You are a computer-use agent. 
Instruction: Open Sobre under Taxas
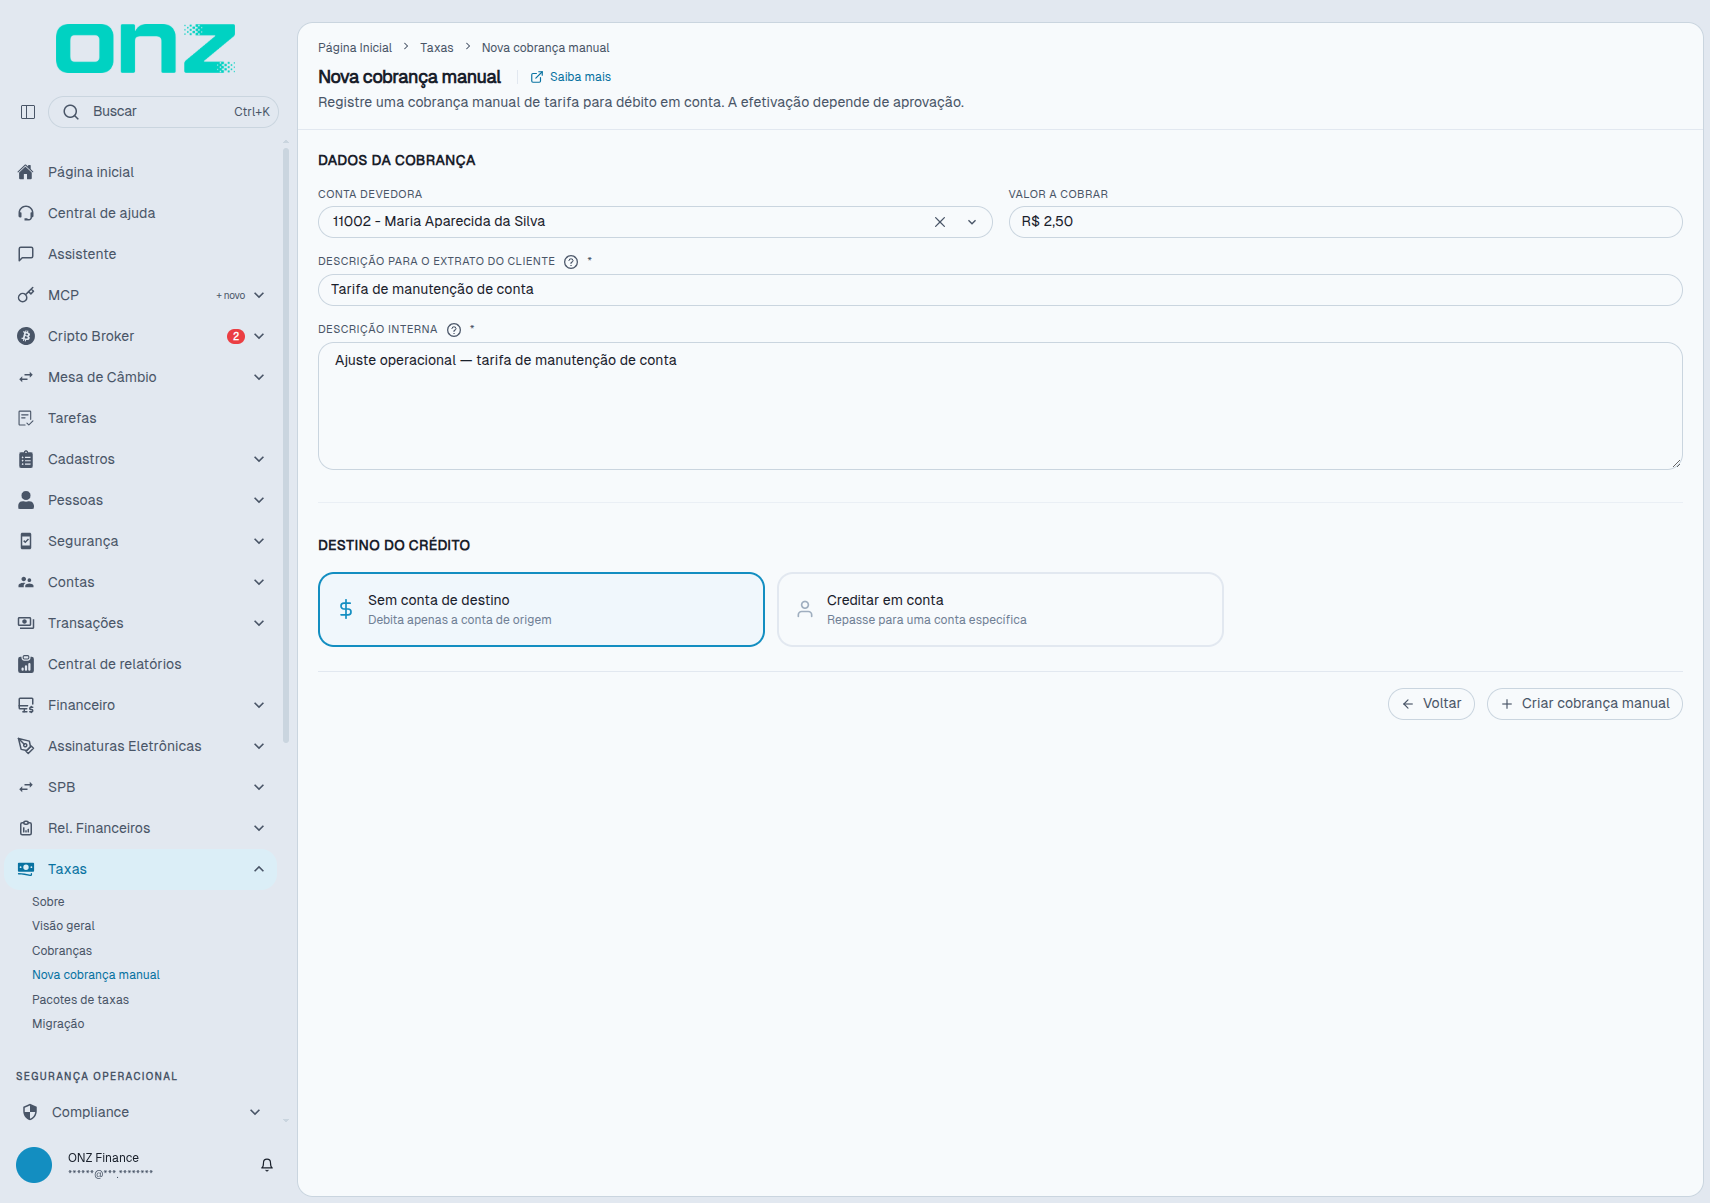coord(48,902)
